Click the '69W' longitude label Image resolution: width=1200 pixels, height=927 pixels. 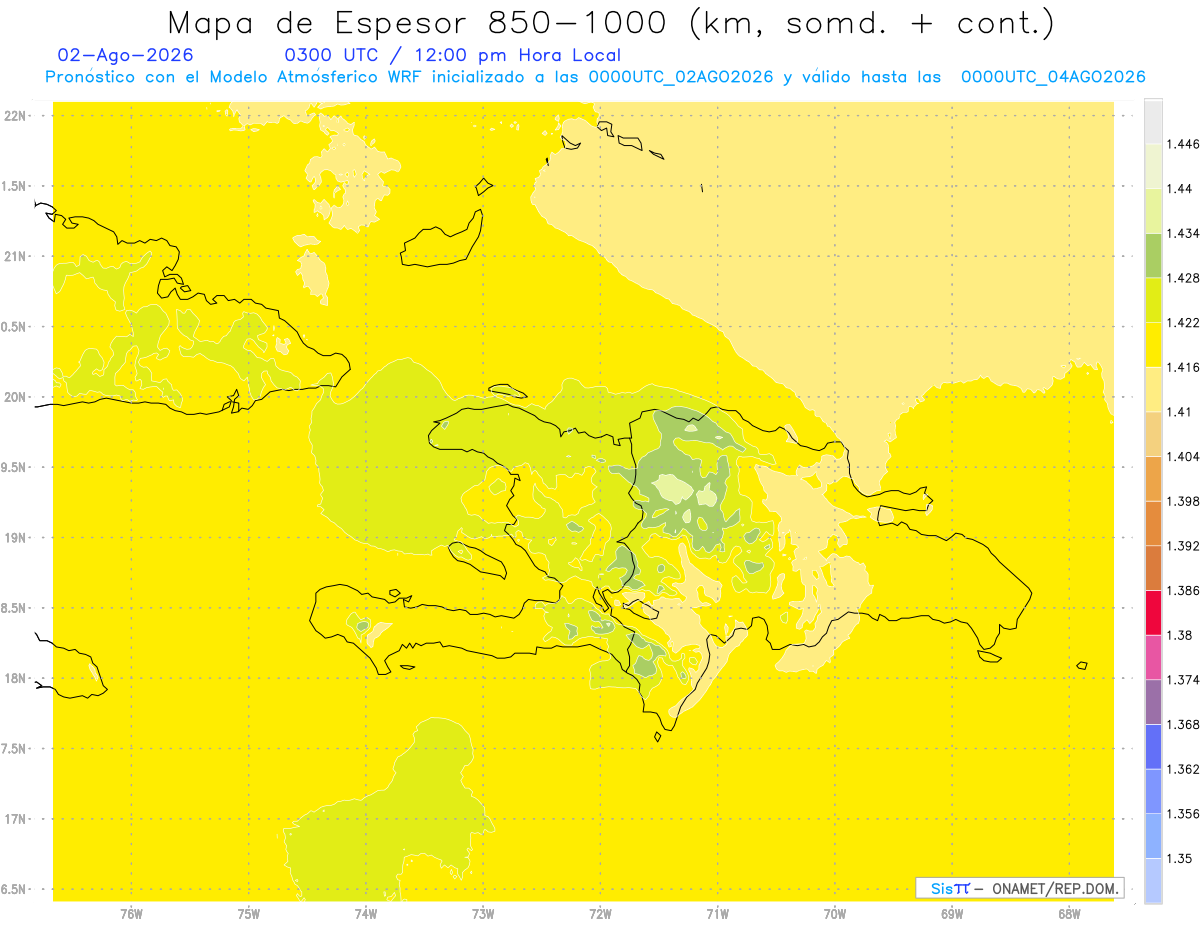[x=952, y=913]
